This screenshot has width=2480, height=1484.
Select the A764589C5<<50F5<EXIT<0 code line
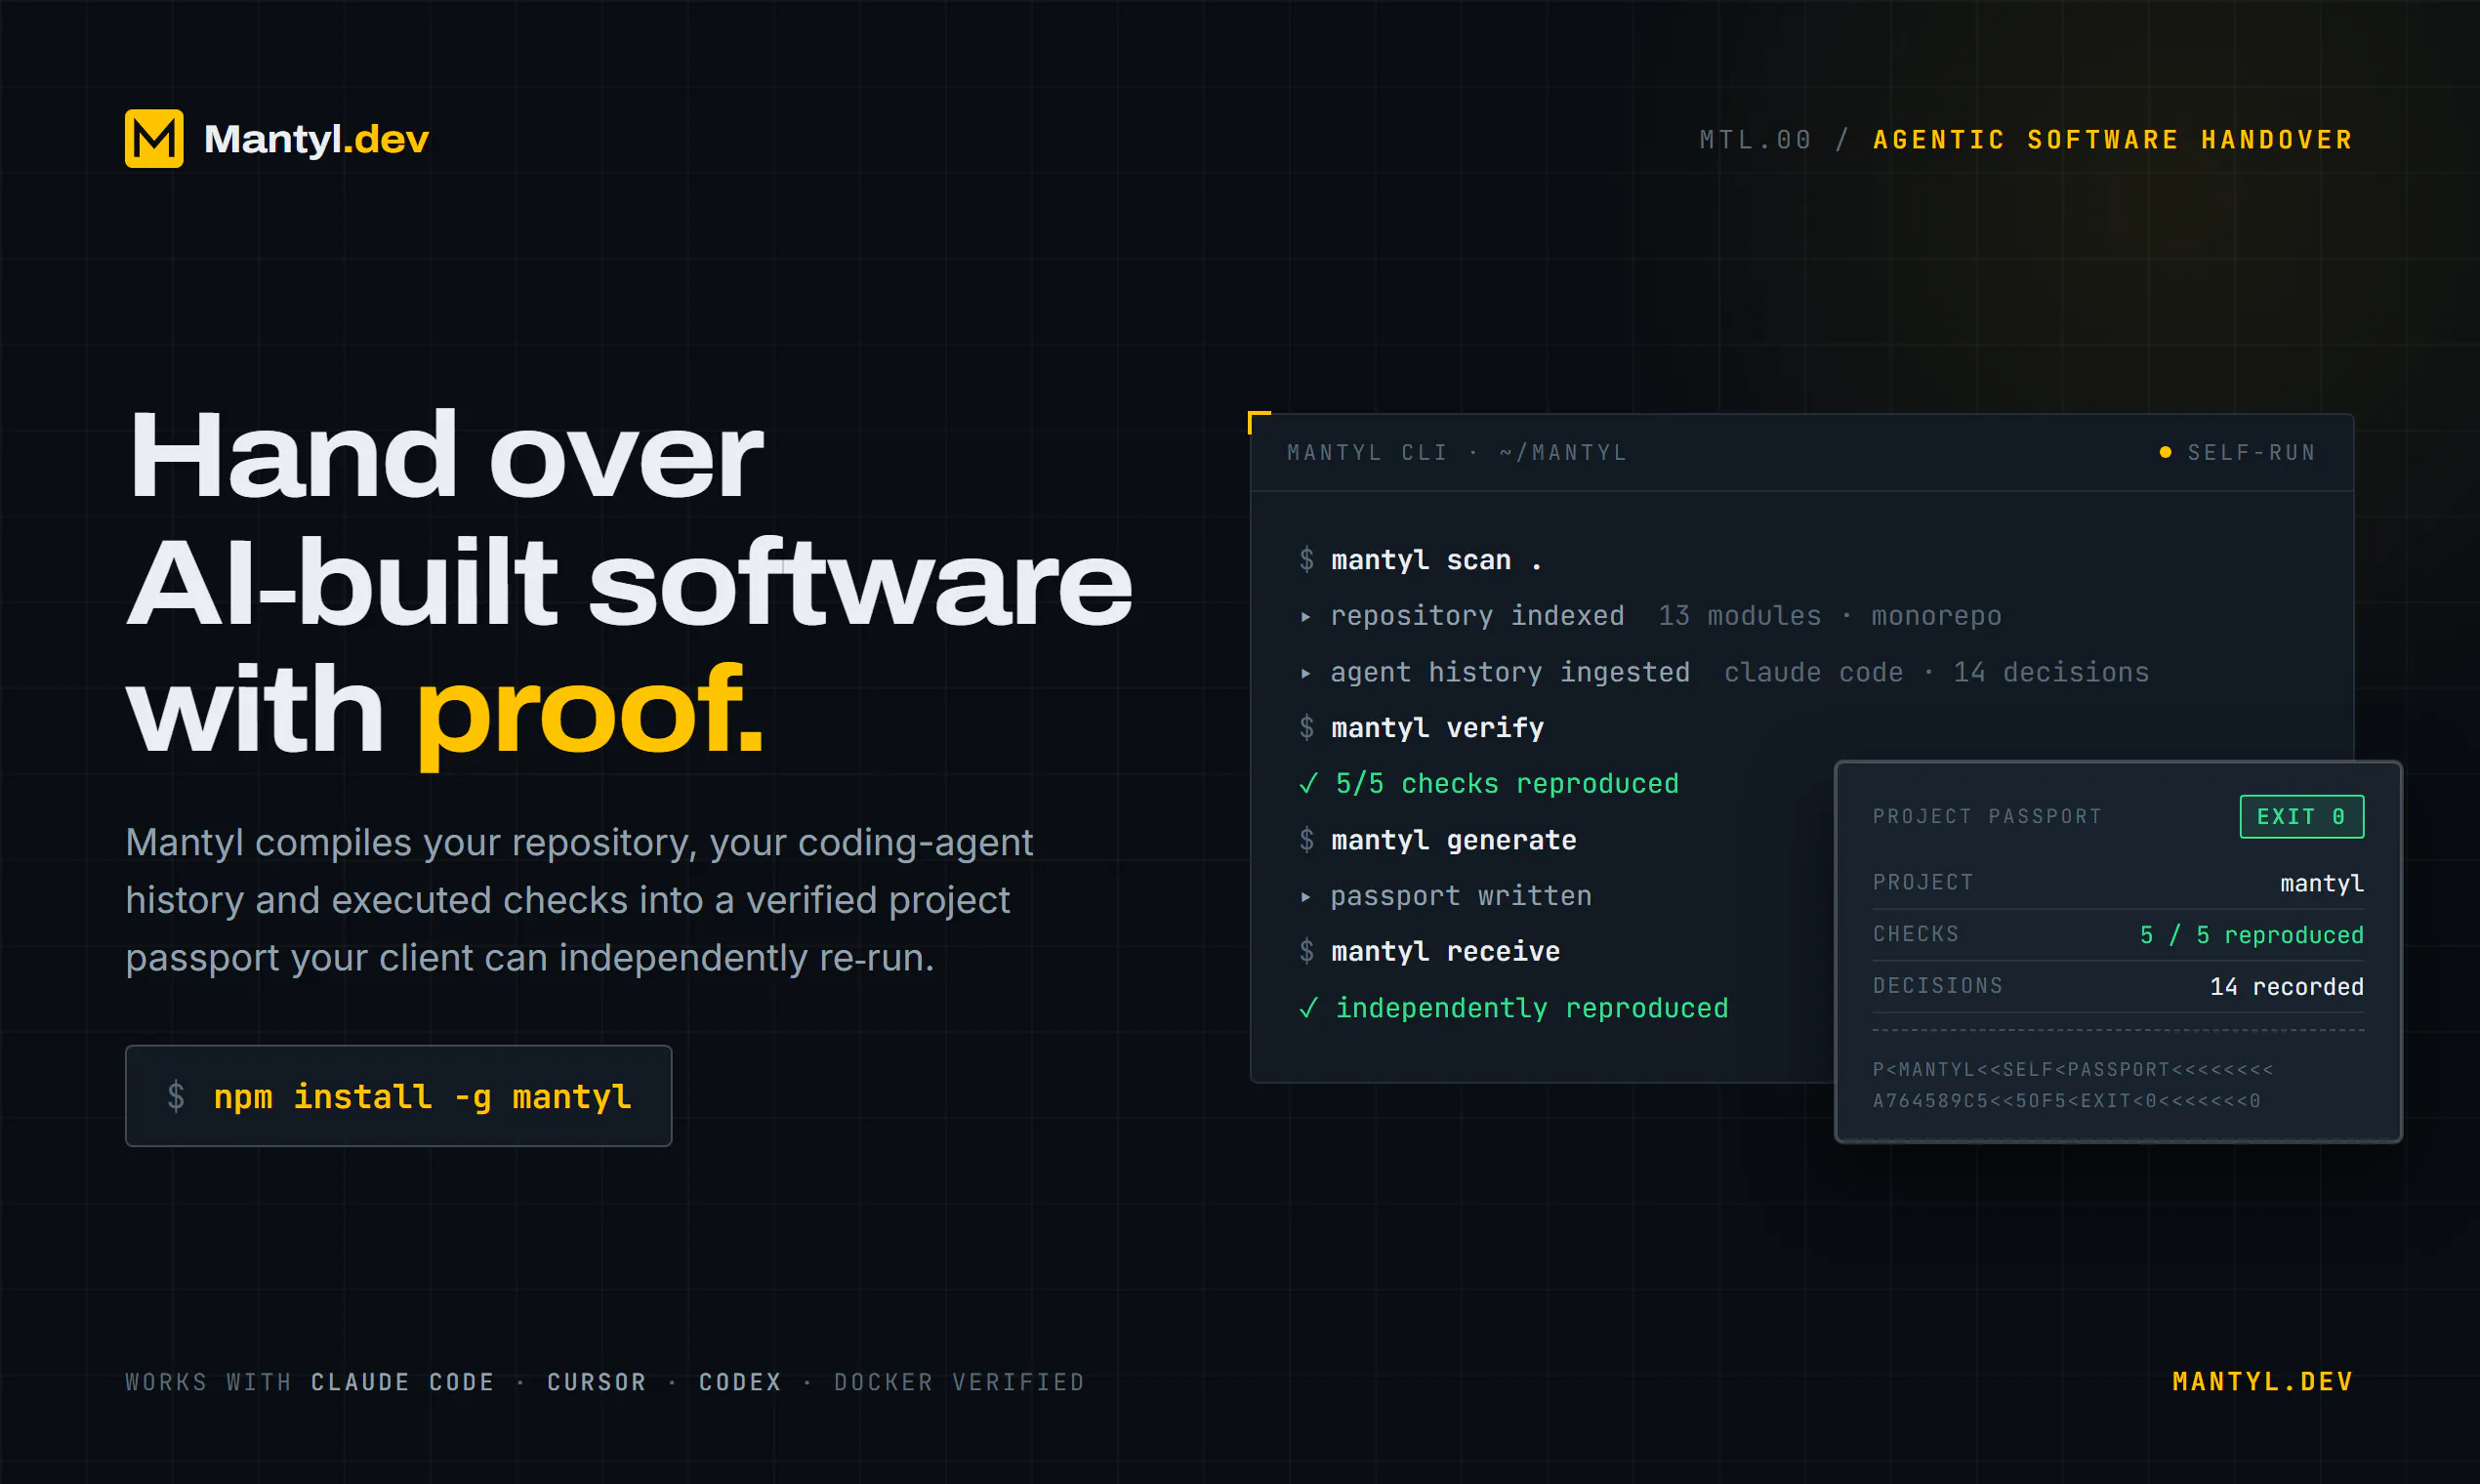click(2066, 1101)
